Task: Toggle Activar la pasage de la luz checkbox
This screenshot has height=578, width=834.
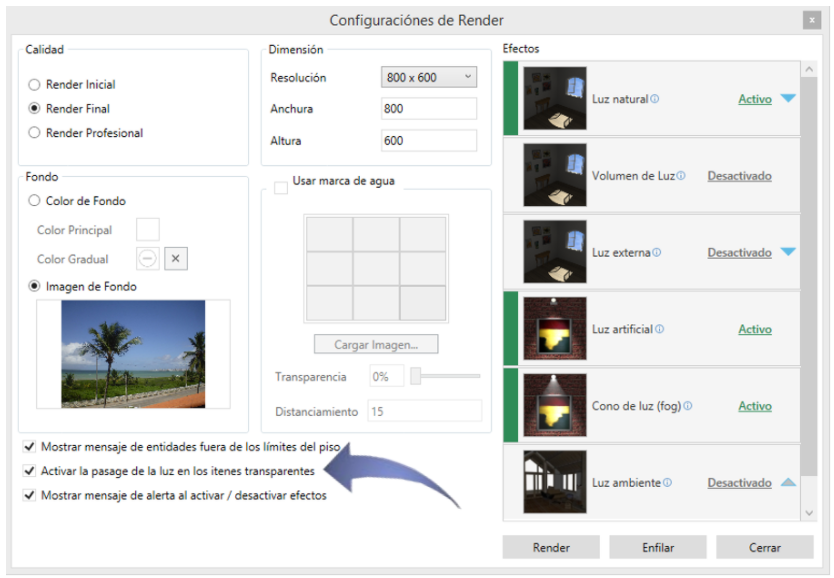Action: [x=29, y=471]
